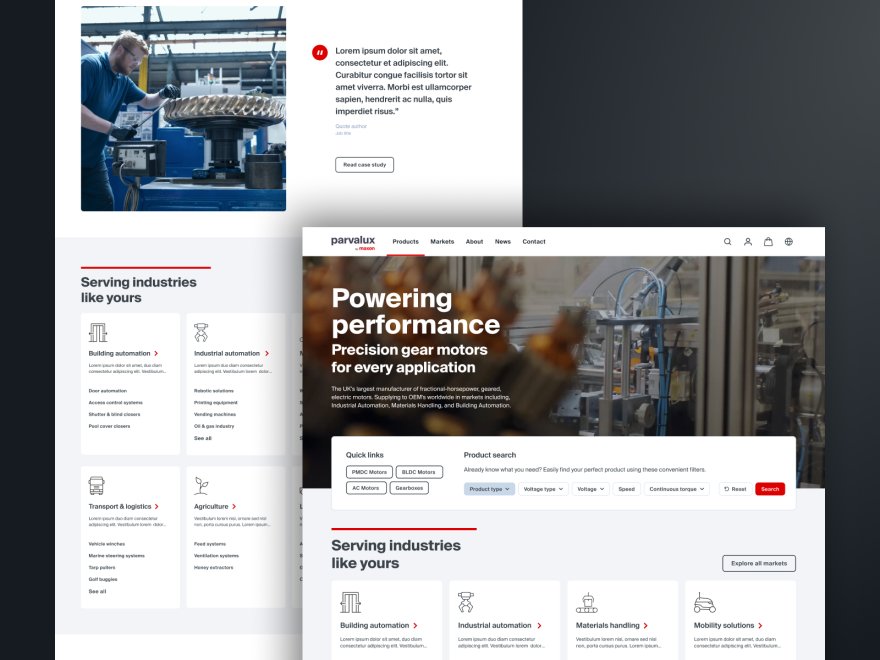This screenshot has width=880, height=660.
Task: Click the globe language icon
Action: pos(789,242)
